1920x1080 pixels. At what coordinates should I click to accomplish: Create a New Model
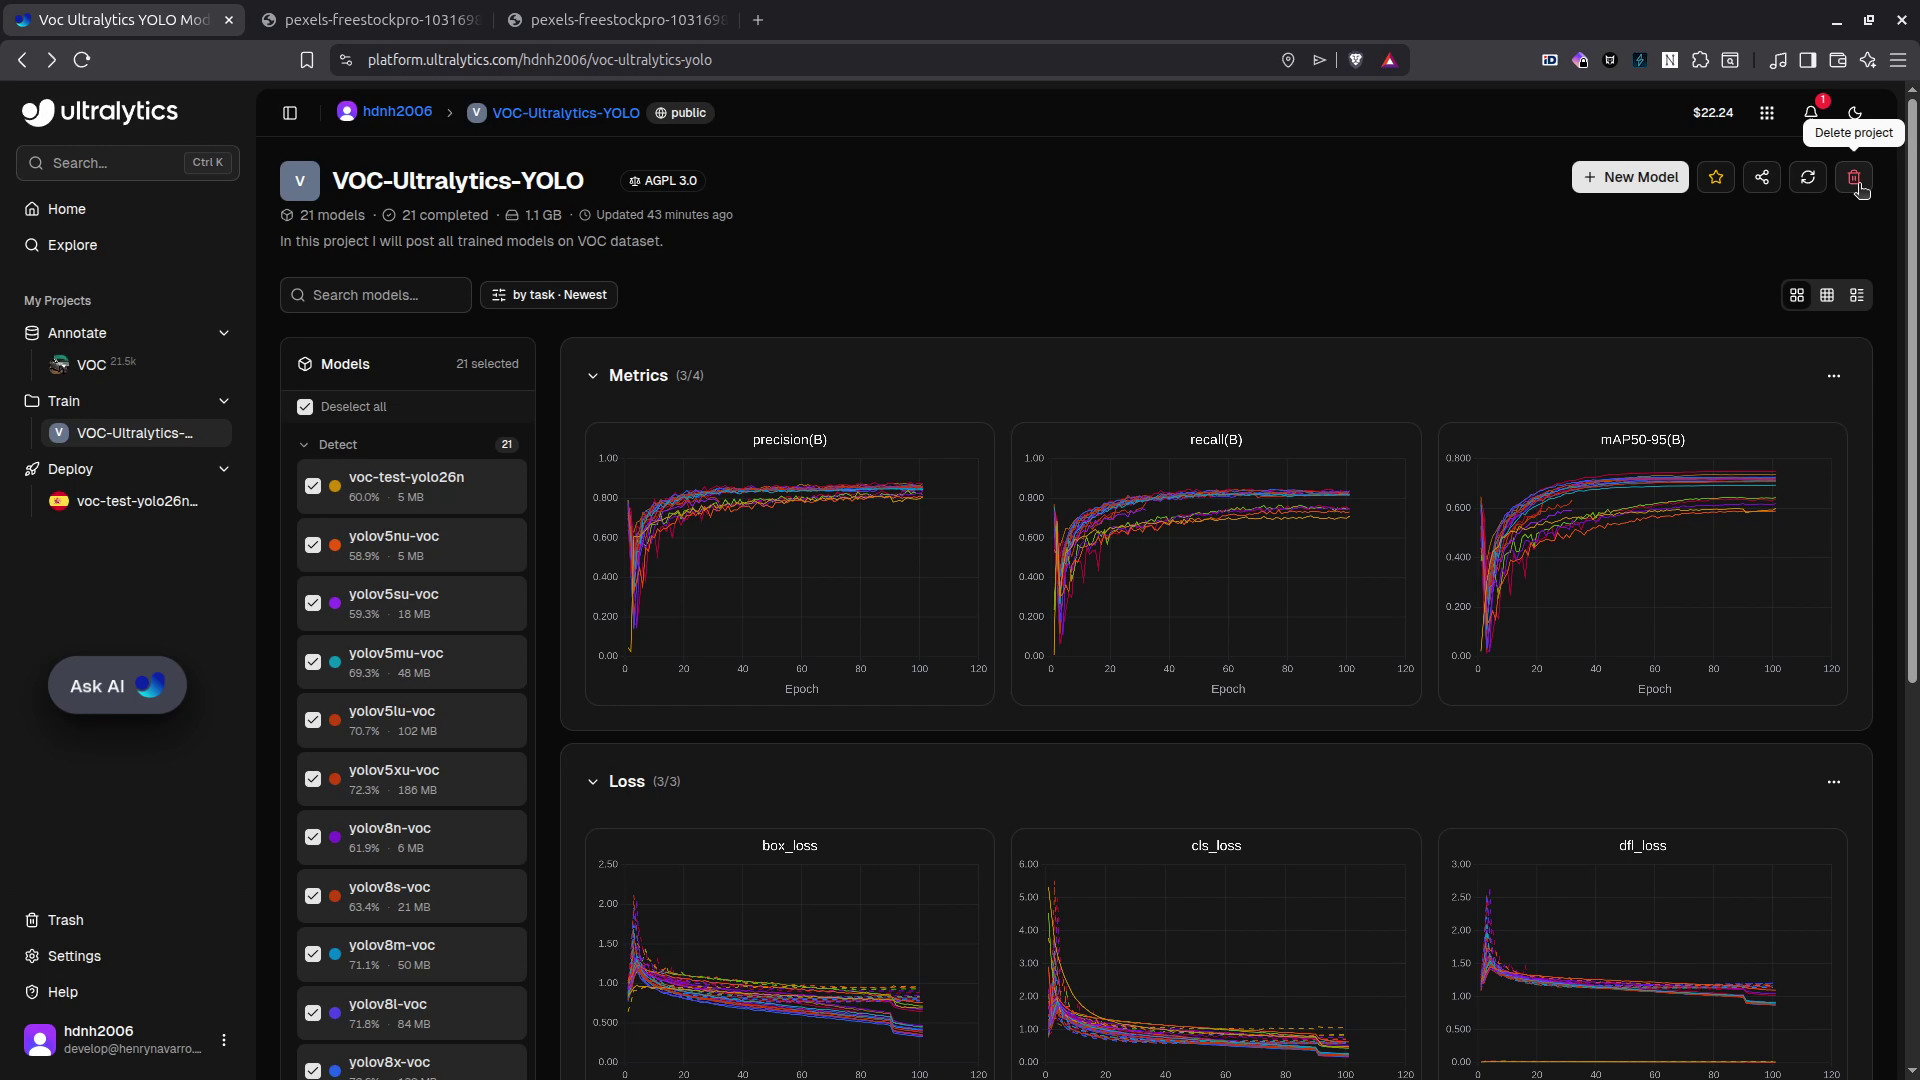coord(1629,177)
